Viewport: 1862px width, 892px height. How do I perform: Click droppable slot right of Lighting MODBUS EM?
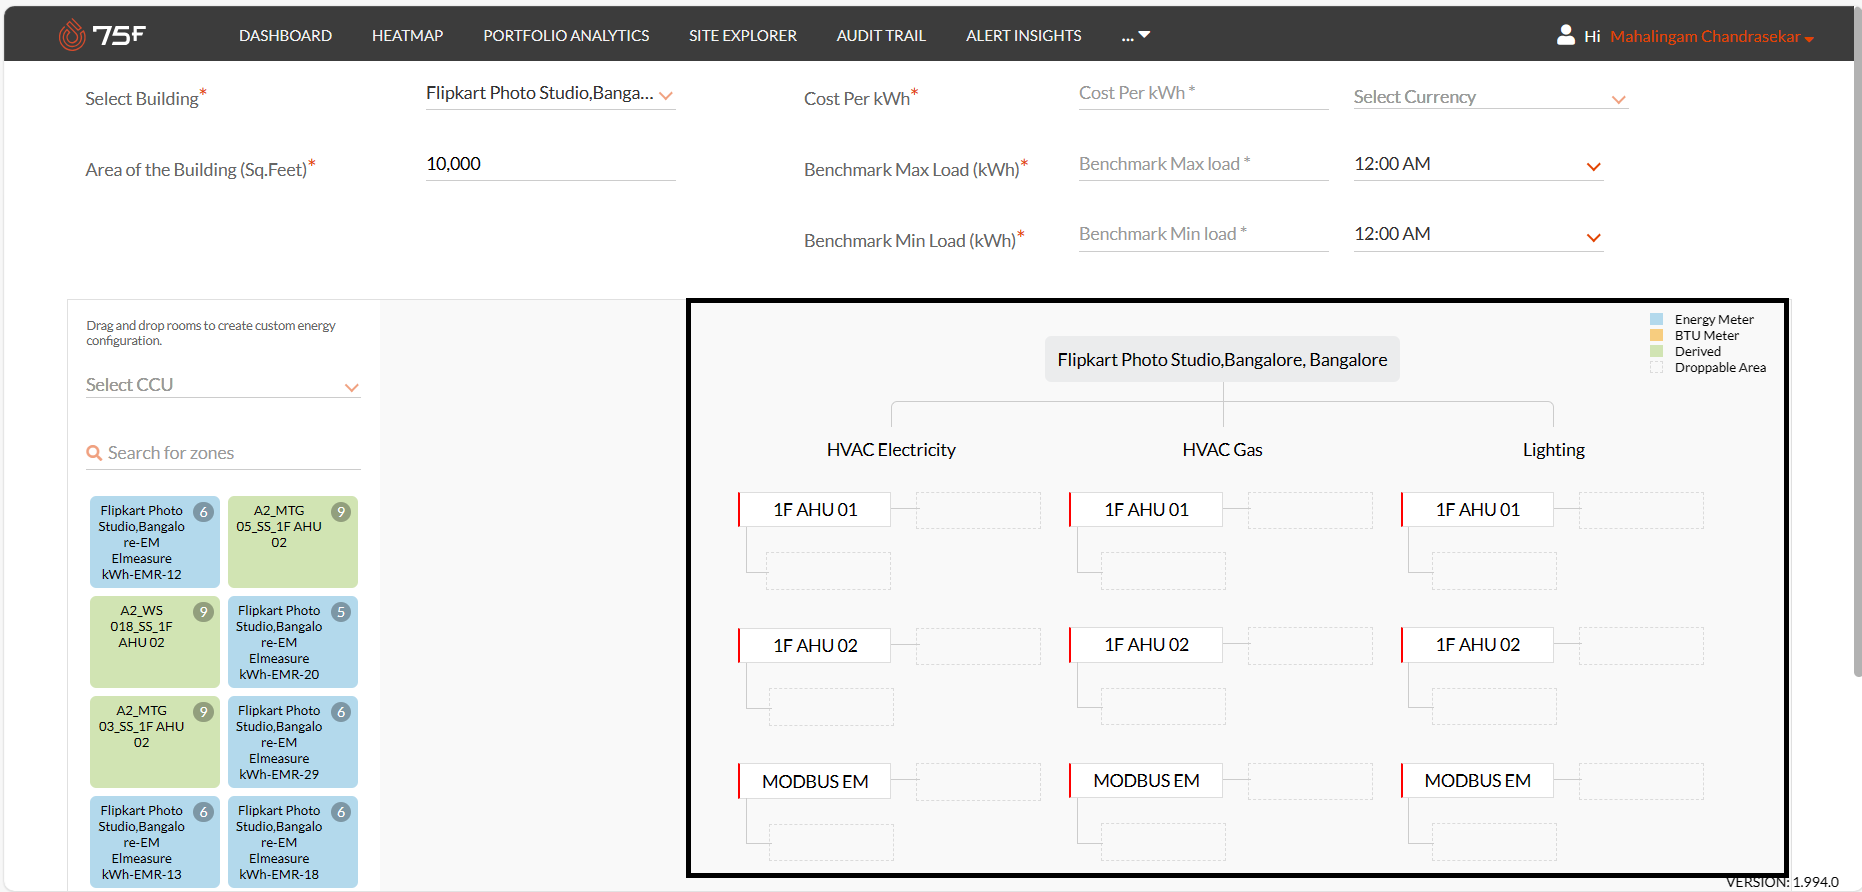coord(1641,781)
